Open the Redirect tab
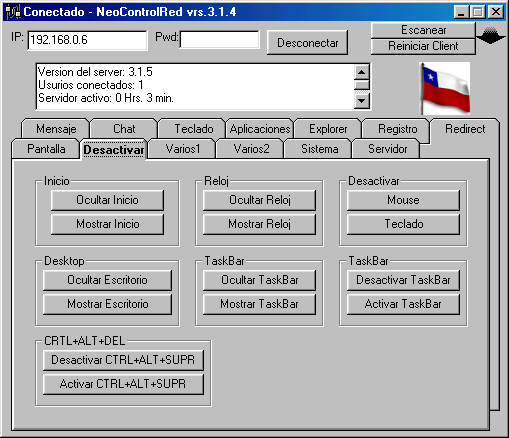Viewport: 509px width, 438px height. point(465,129)
